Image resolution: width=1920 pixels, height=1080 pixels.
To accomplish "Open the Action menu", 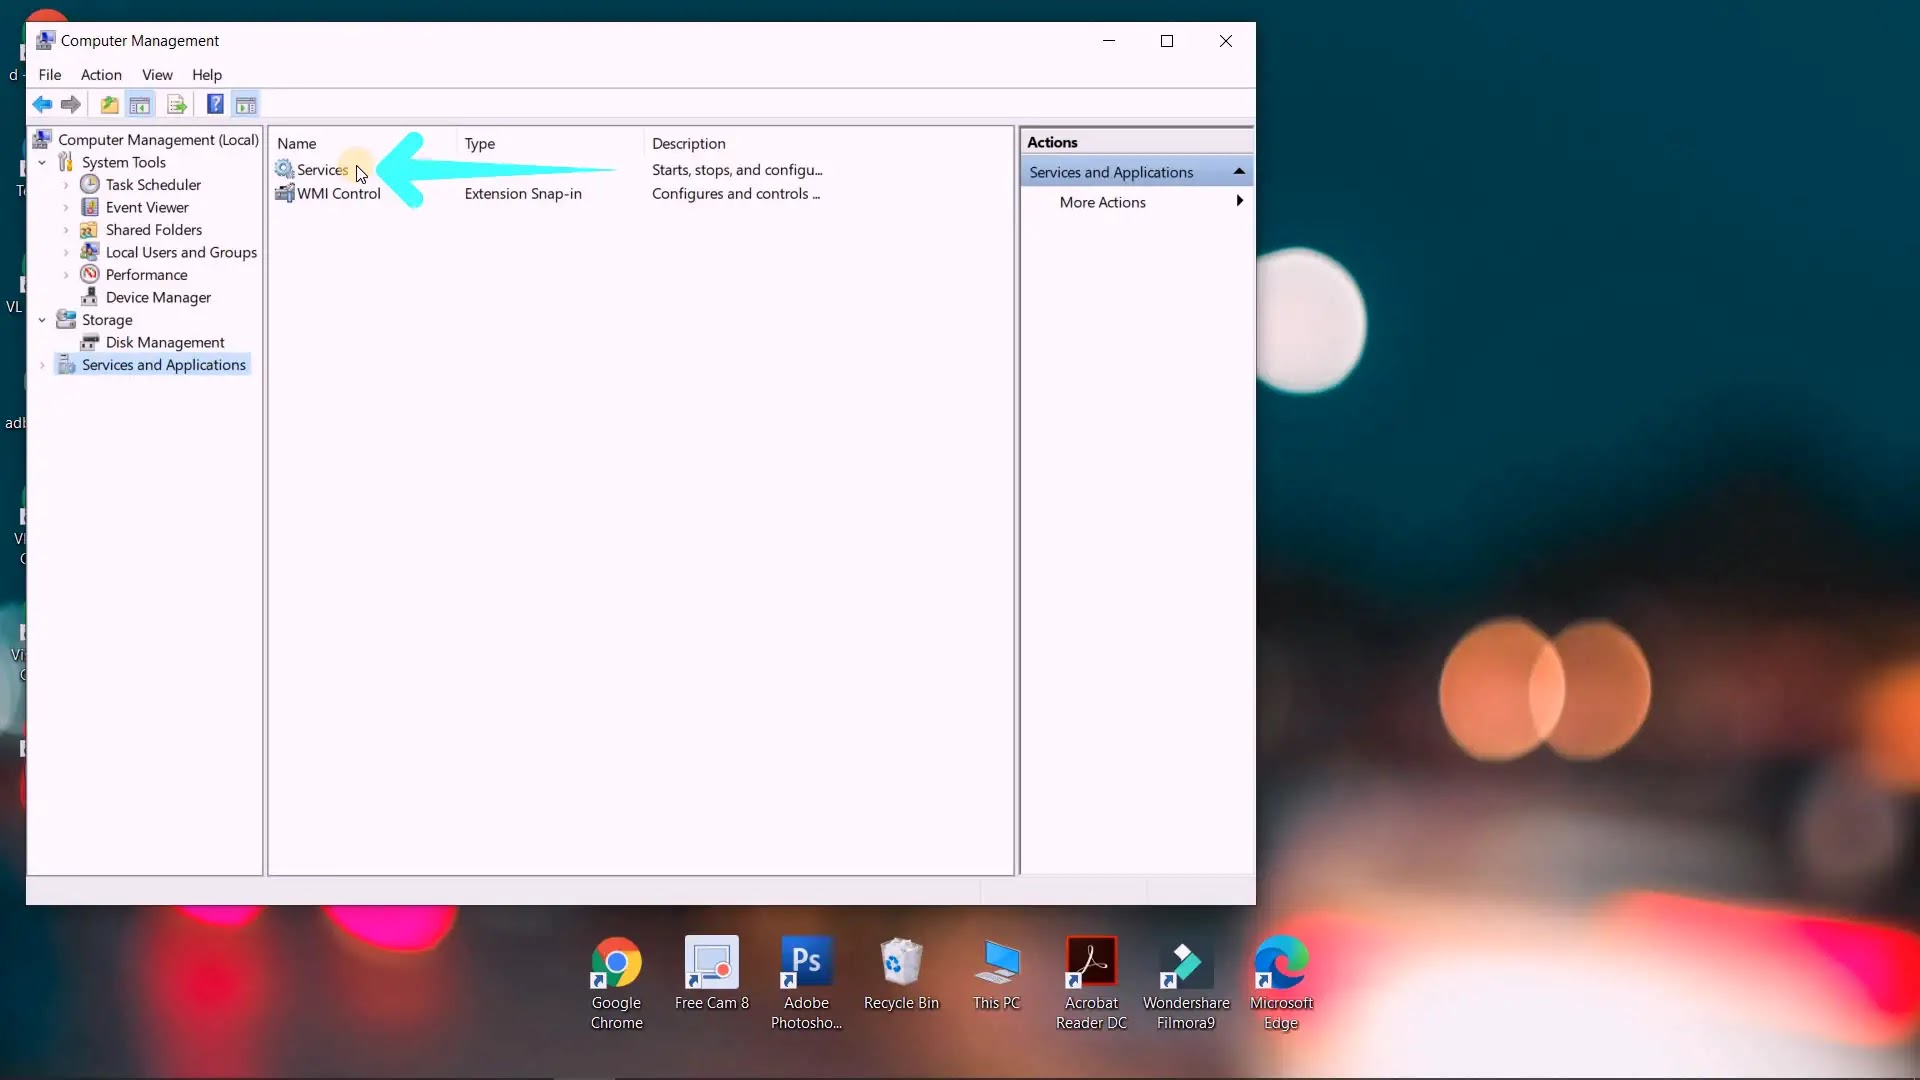I will 101,75.
